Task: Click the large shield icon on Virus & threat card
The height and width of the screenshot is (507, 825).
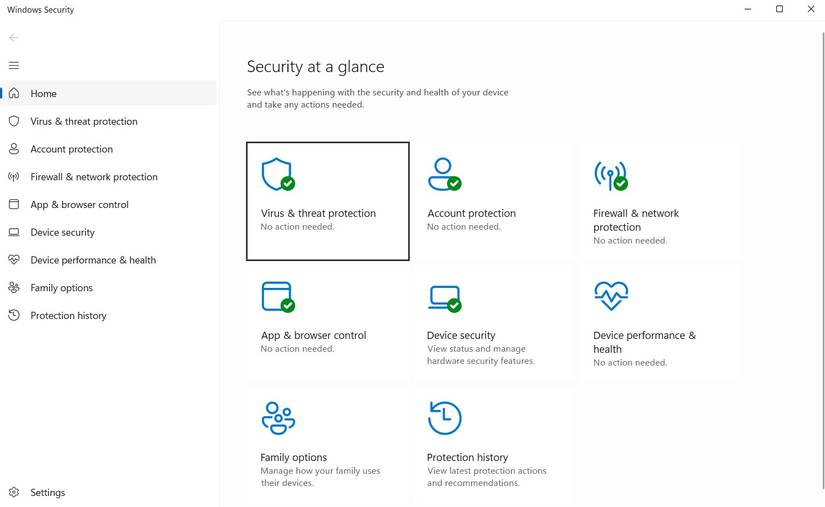Action: point(278,175)
